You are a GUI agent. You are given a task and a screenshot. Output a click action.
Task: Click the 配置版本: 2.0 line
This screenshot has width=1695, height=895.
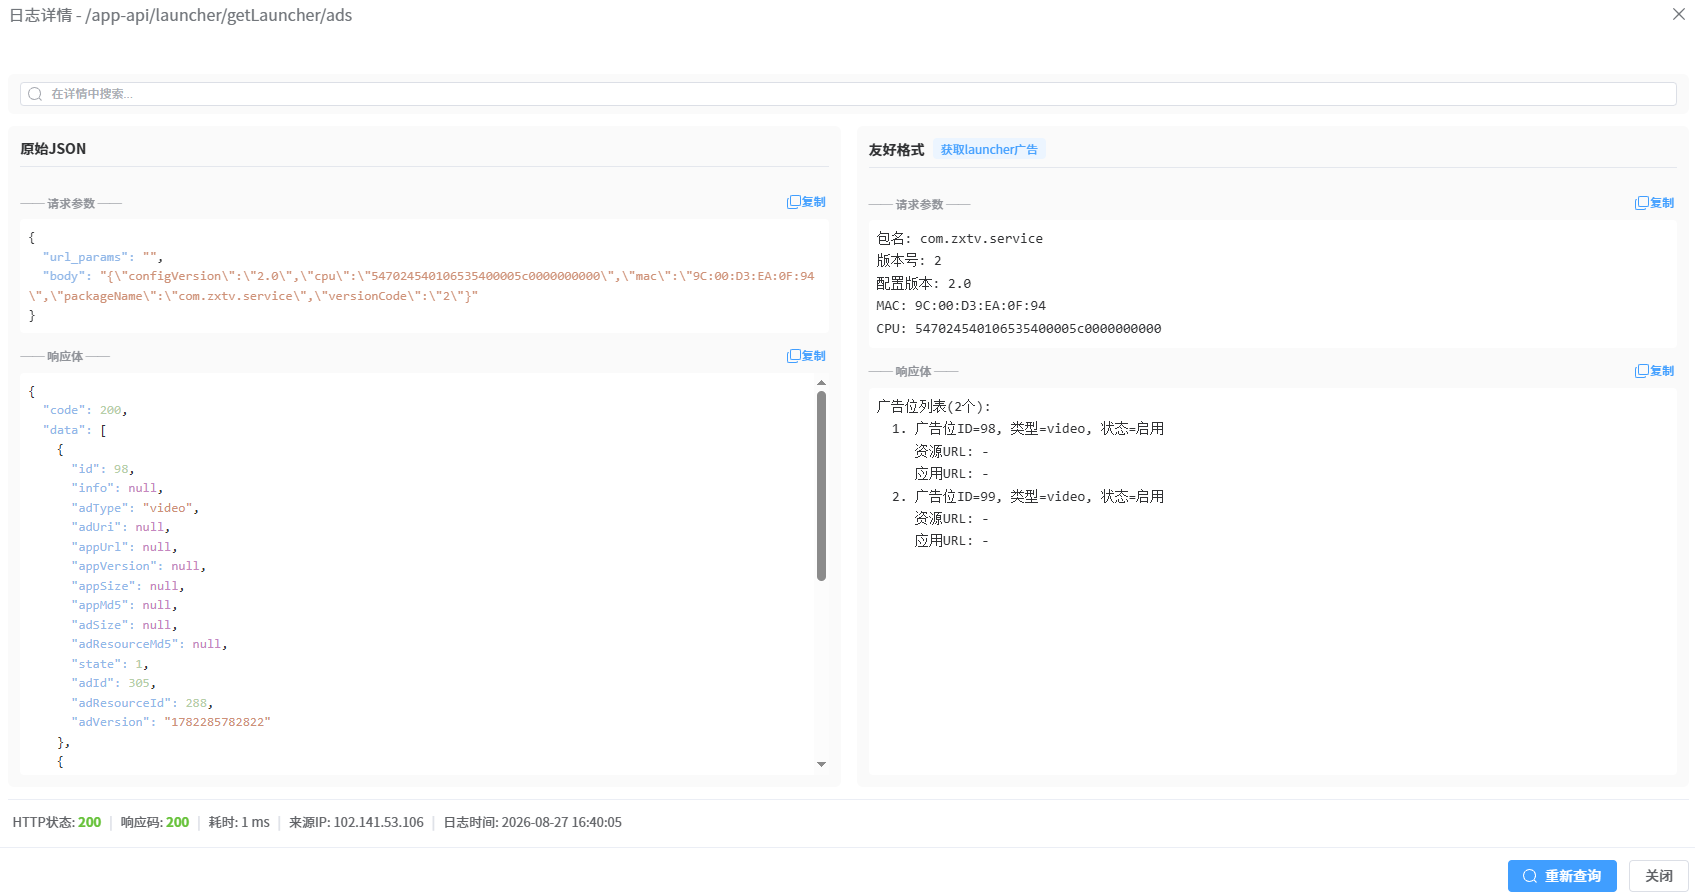(x=924, y=284)
